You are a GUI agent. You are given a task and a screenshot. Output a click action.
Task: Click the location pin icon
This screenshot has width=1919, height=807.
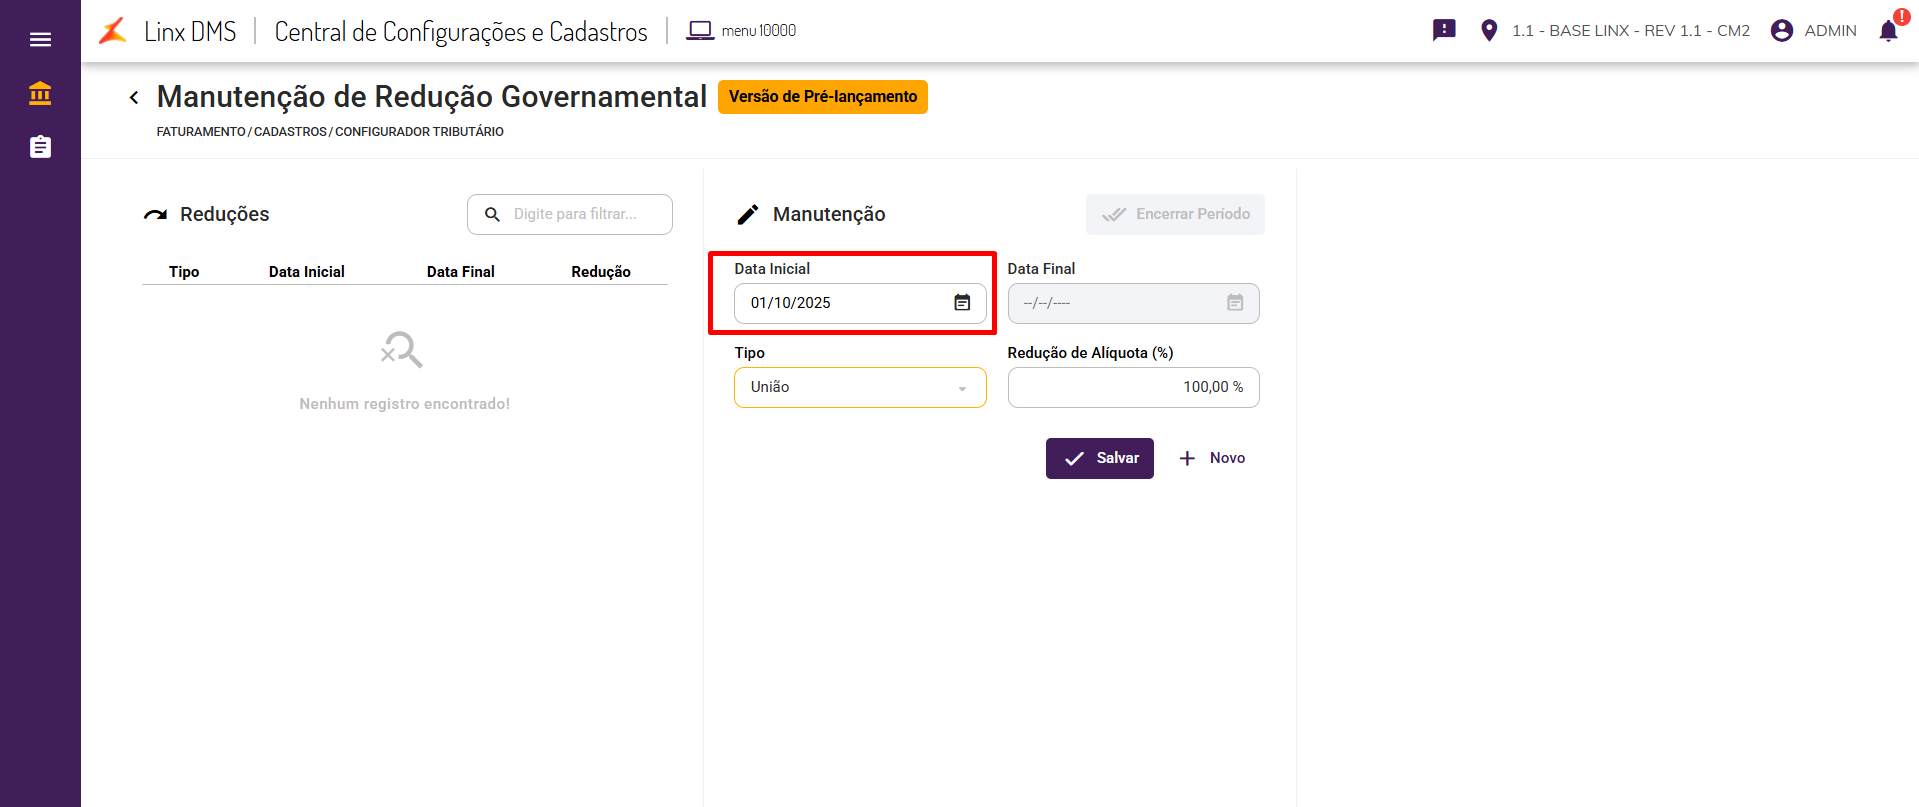pyautogui.click(x=1489, y=30)
